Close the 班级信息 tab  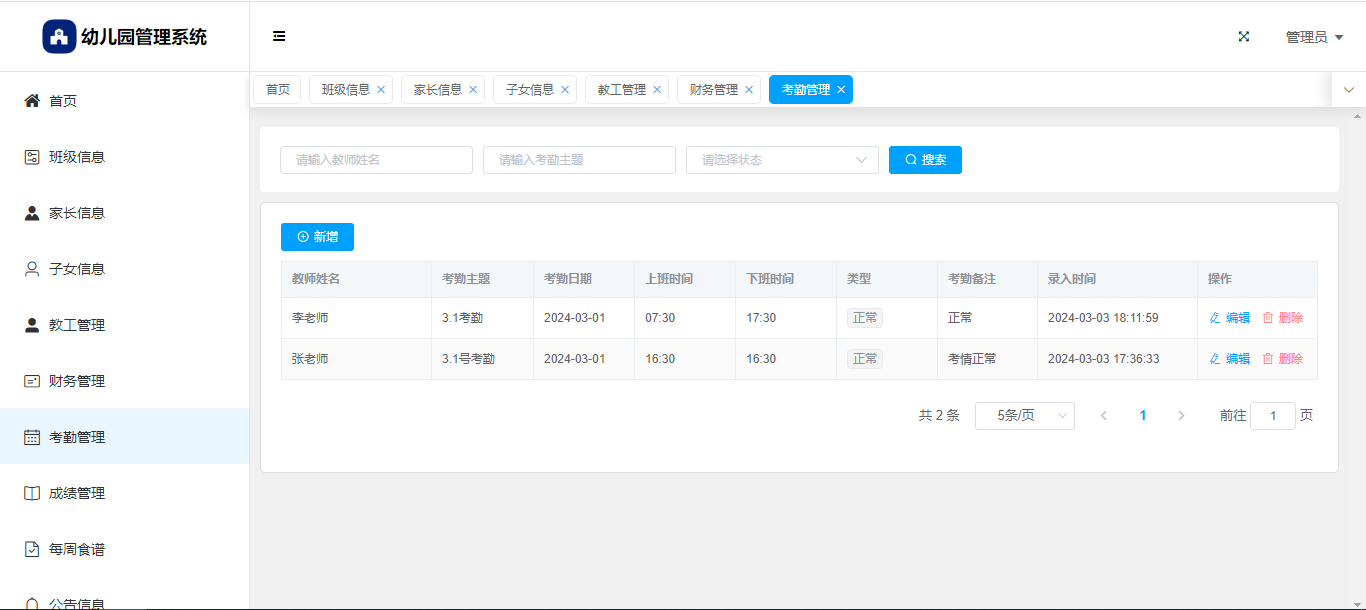coord(381,90)
